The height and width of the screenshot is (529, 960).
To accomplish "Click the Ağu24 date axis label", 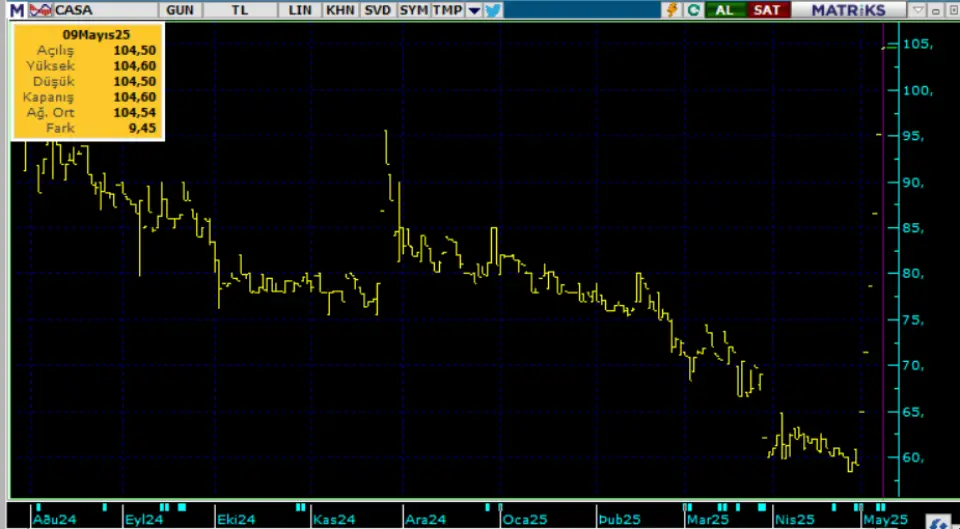I will 54,520.
